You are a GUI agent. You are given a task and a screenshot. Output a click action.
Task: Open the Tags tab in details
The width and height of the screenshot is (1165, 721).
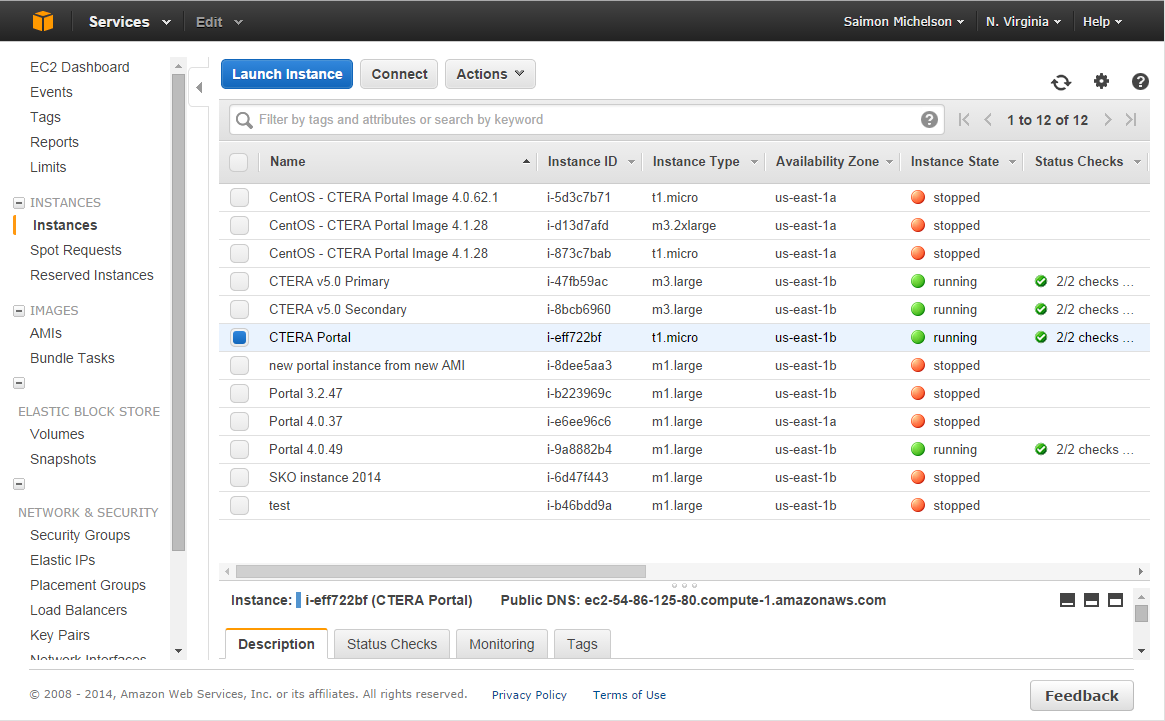point(582,644)
